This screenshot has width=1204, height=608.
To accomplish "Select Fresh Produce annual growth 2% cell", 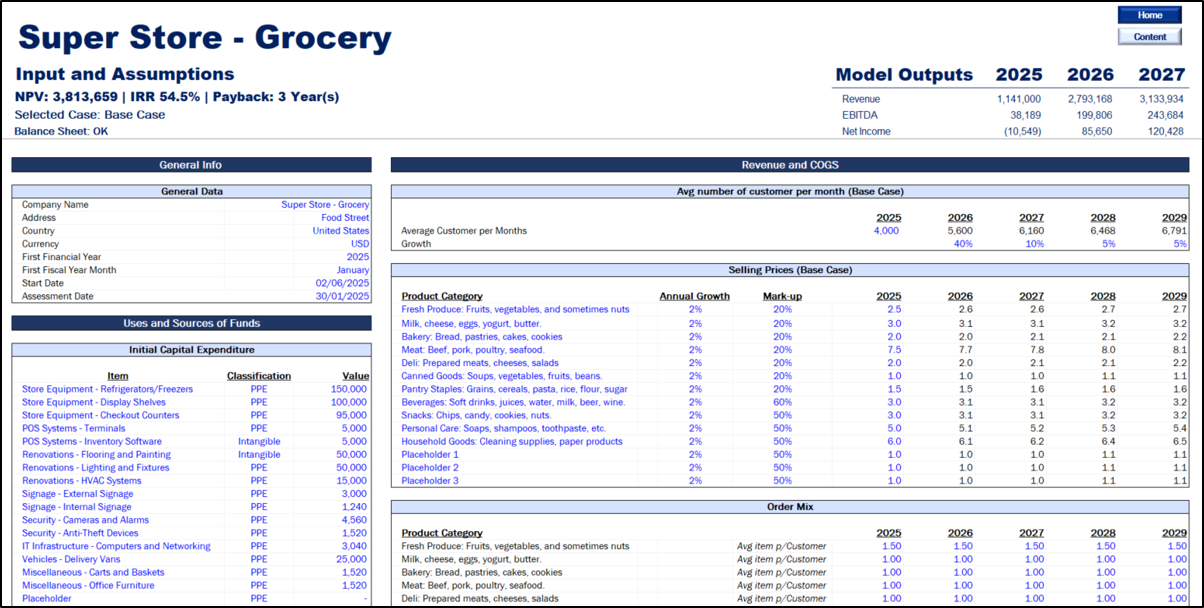I will pos(695,310).
